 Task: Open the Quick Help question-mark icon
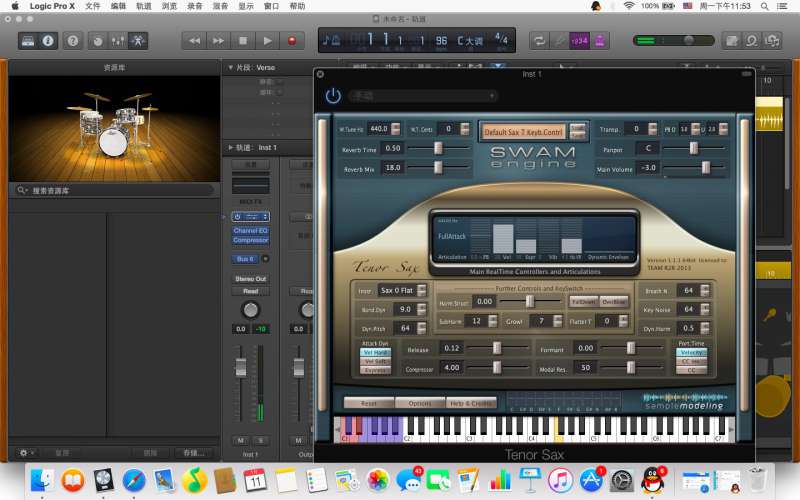tap(71, 41)
